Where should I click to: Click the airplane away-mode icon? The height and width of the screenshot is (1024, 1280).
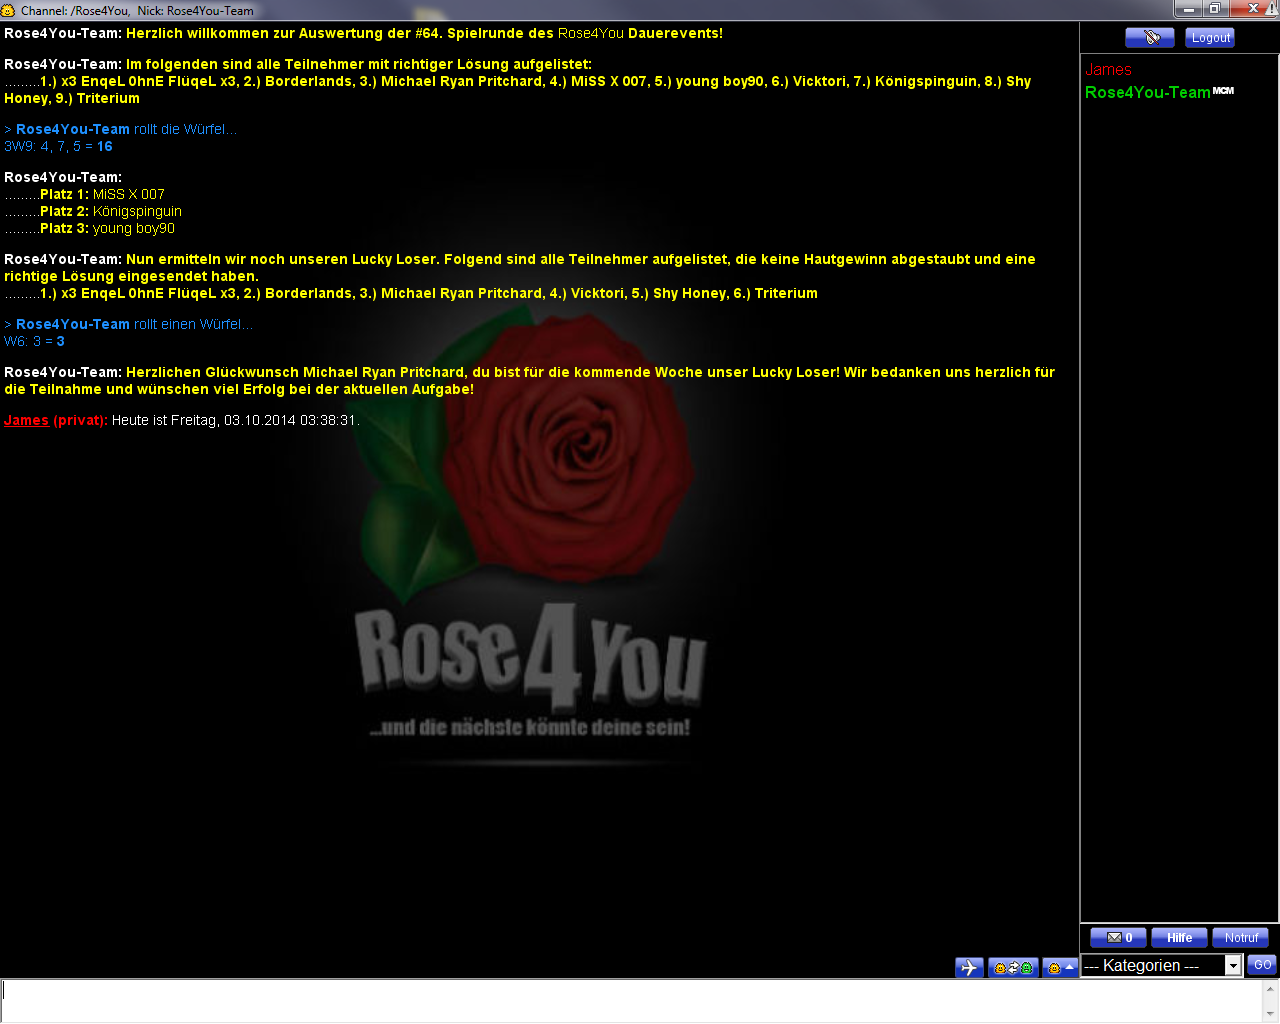[969, 967]
